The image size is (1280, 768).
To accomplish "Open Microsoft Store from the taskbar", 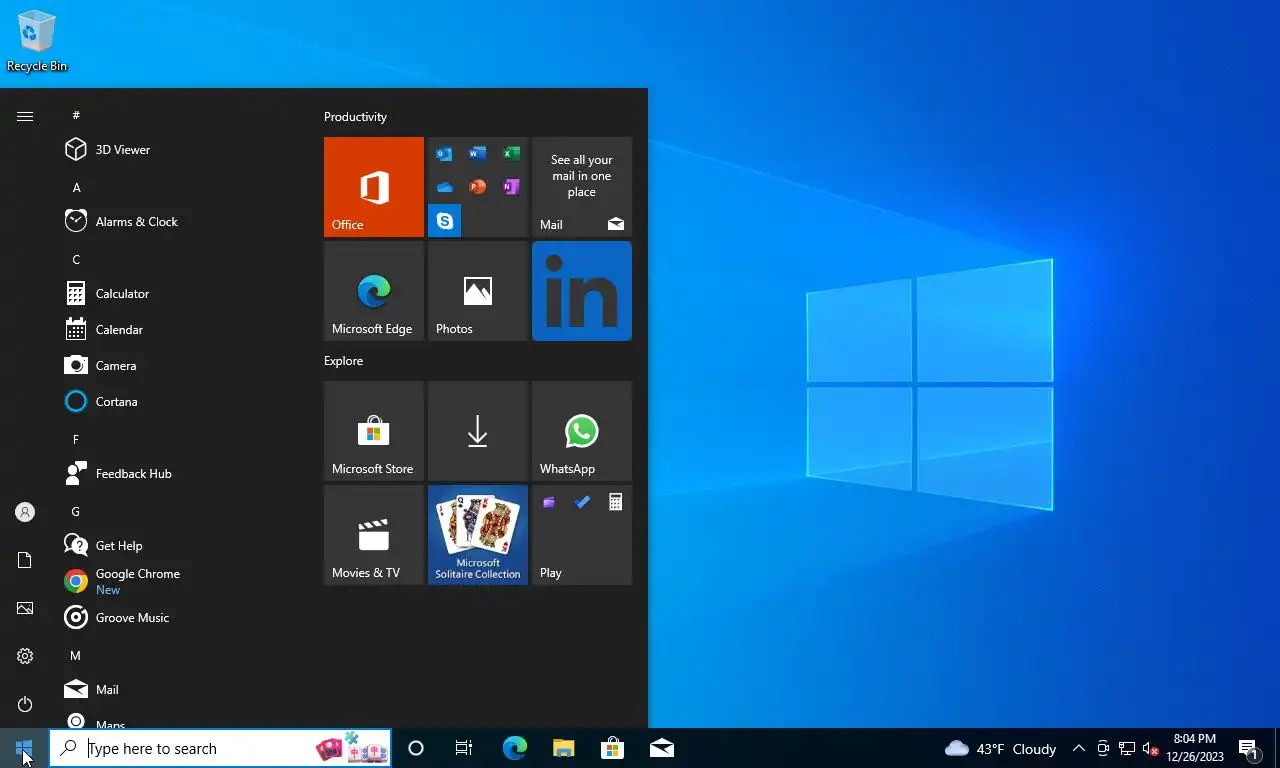I will coord(612,748).
